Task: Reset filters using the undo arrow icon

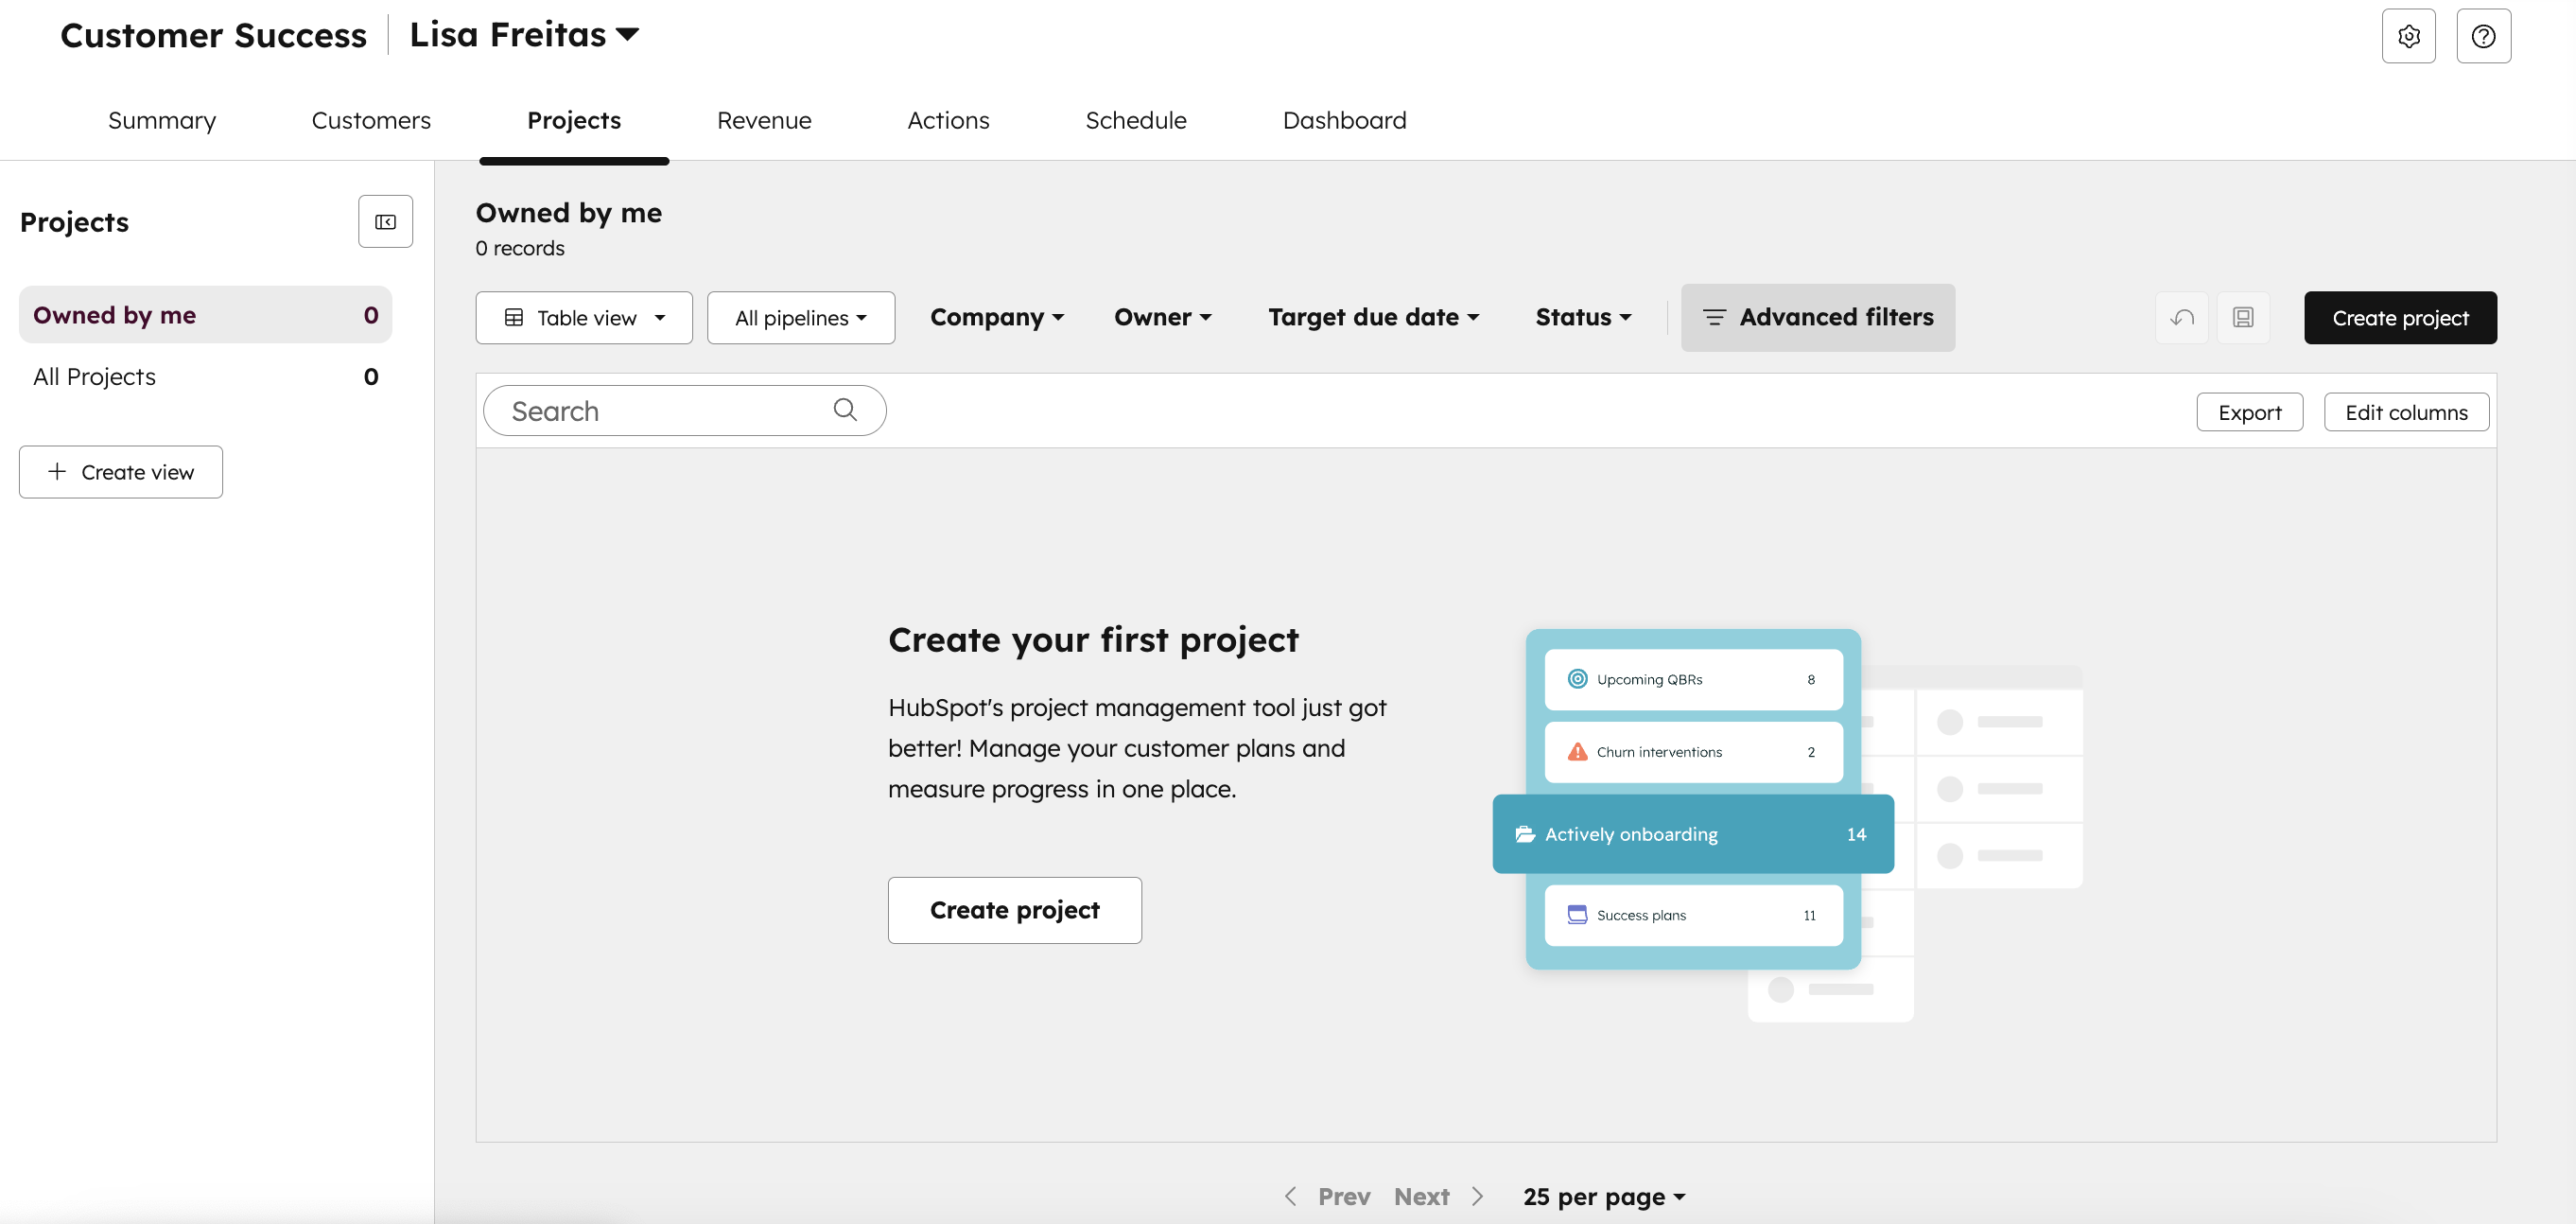Action: coord(2182,317)
